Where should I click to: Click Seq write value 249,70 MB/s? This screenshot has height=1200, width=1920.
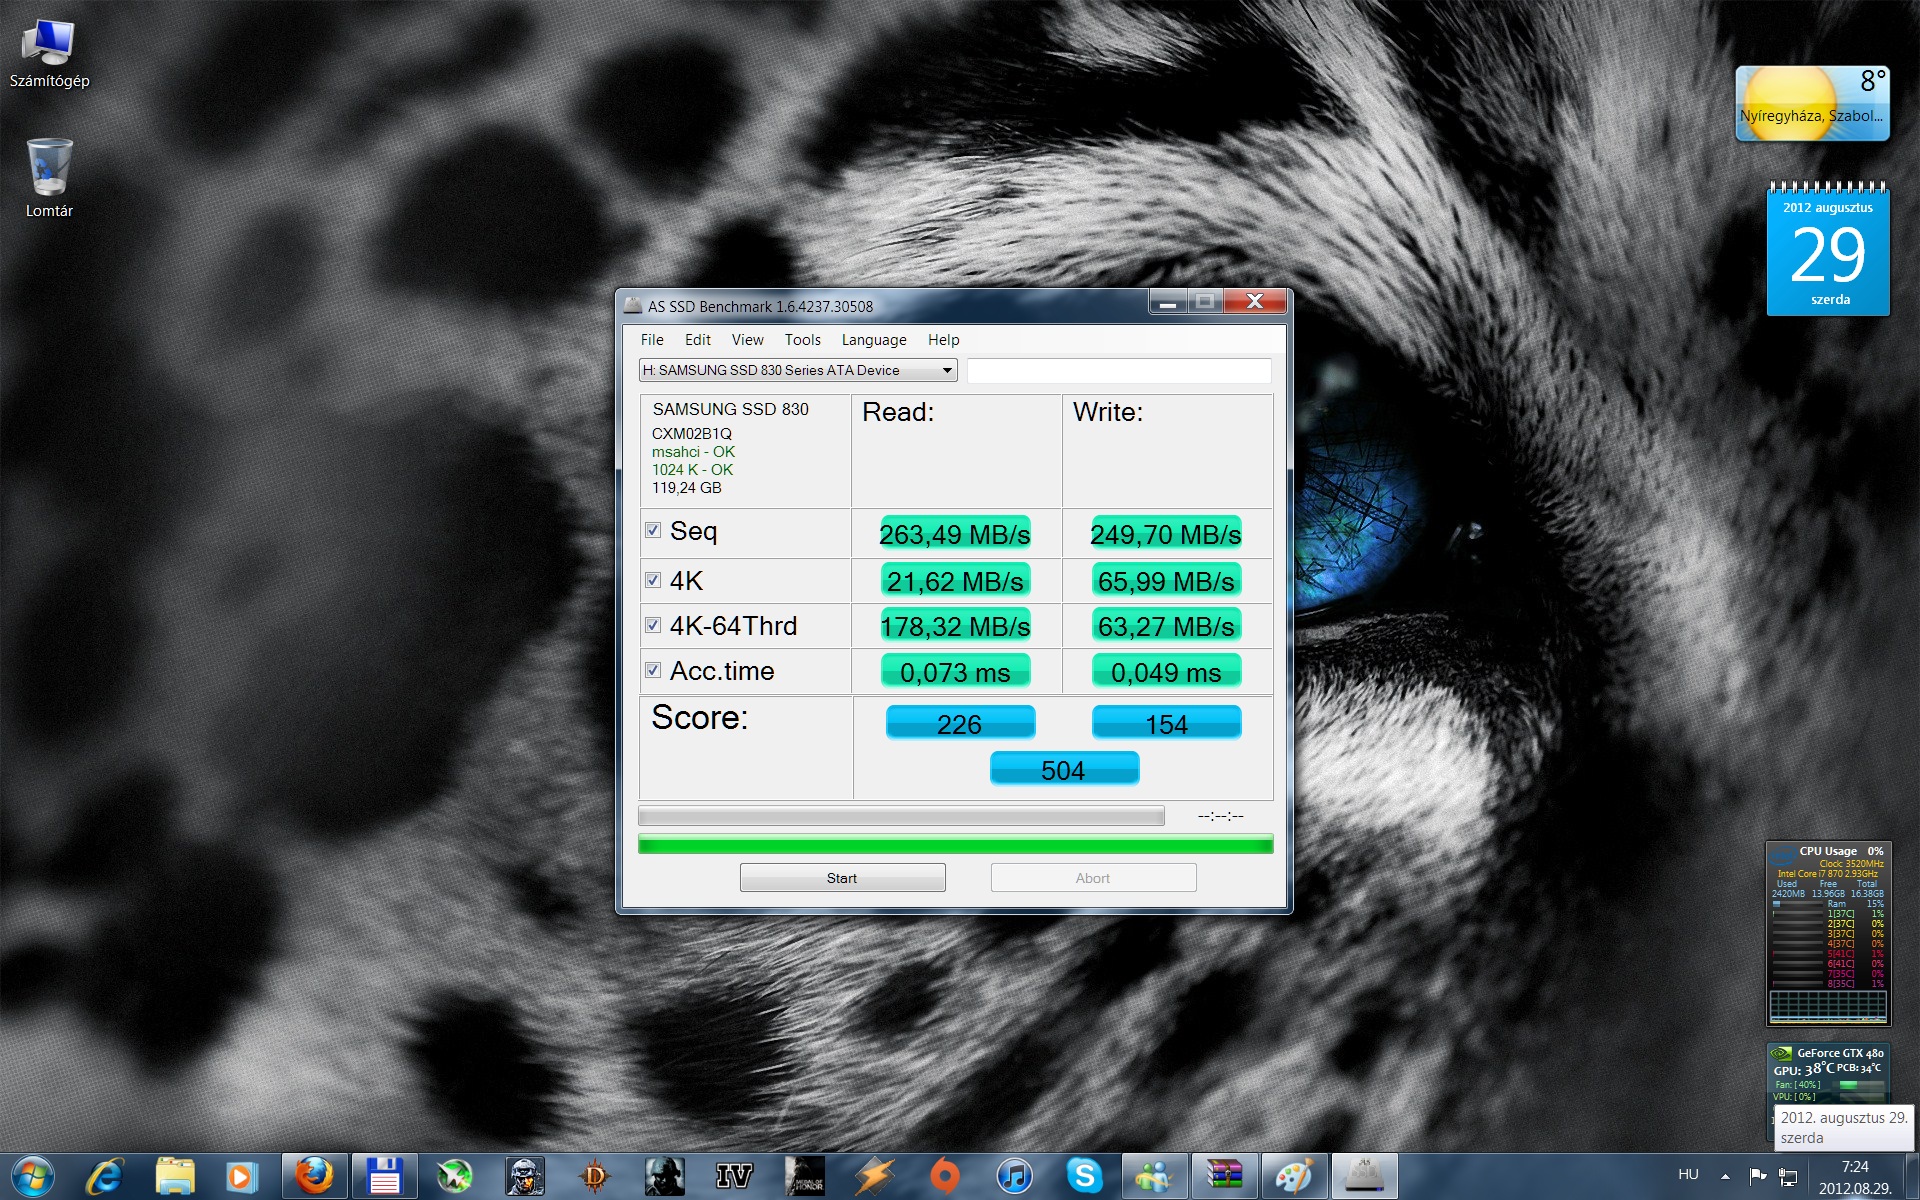[x=1166, y=534]
